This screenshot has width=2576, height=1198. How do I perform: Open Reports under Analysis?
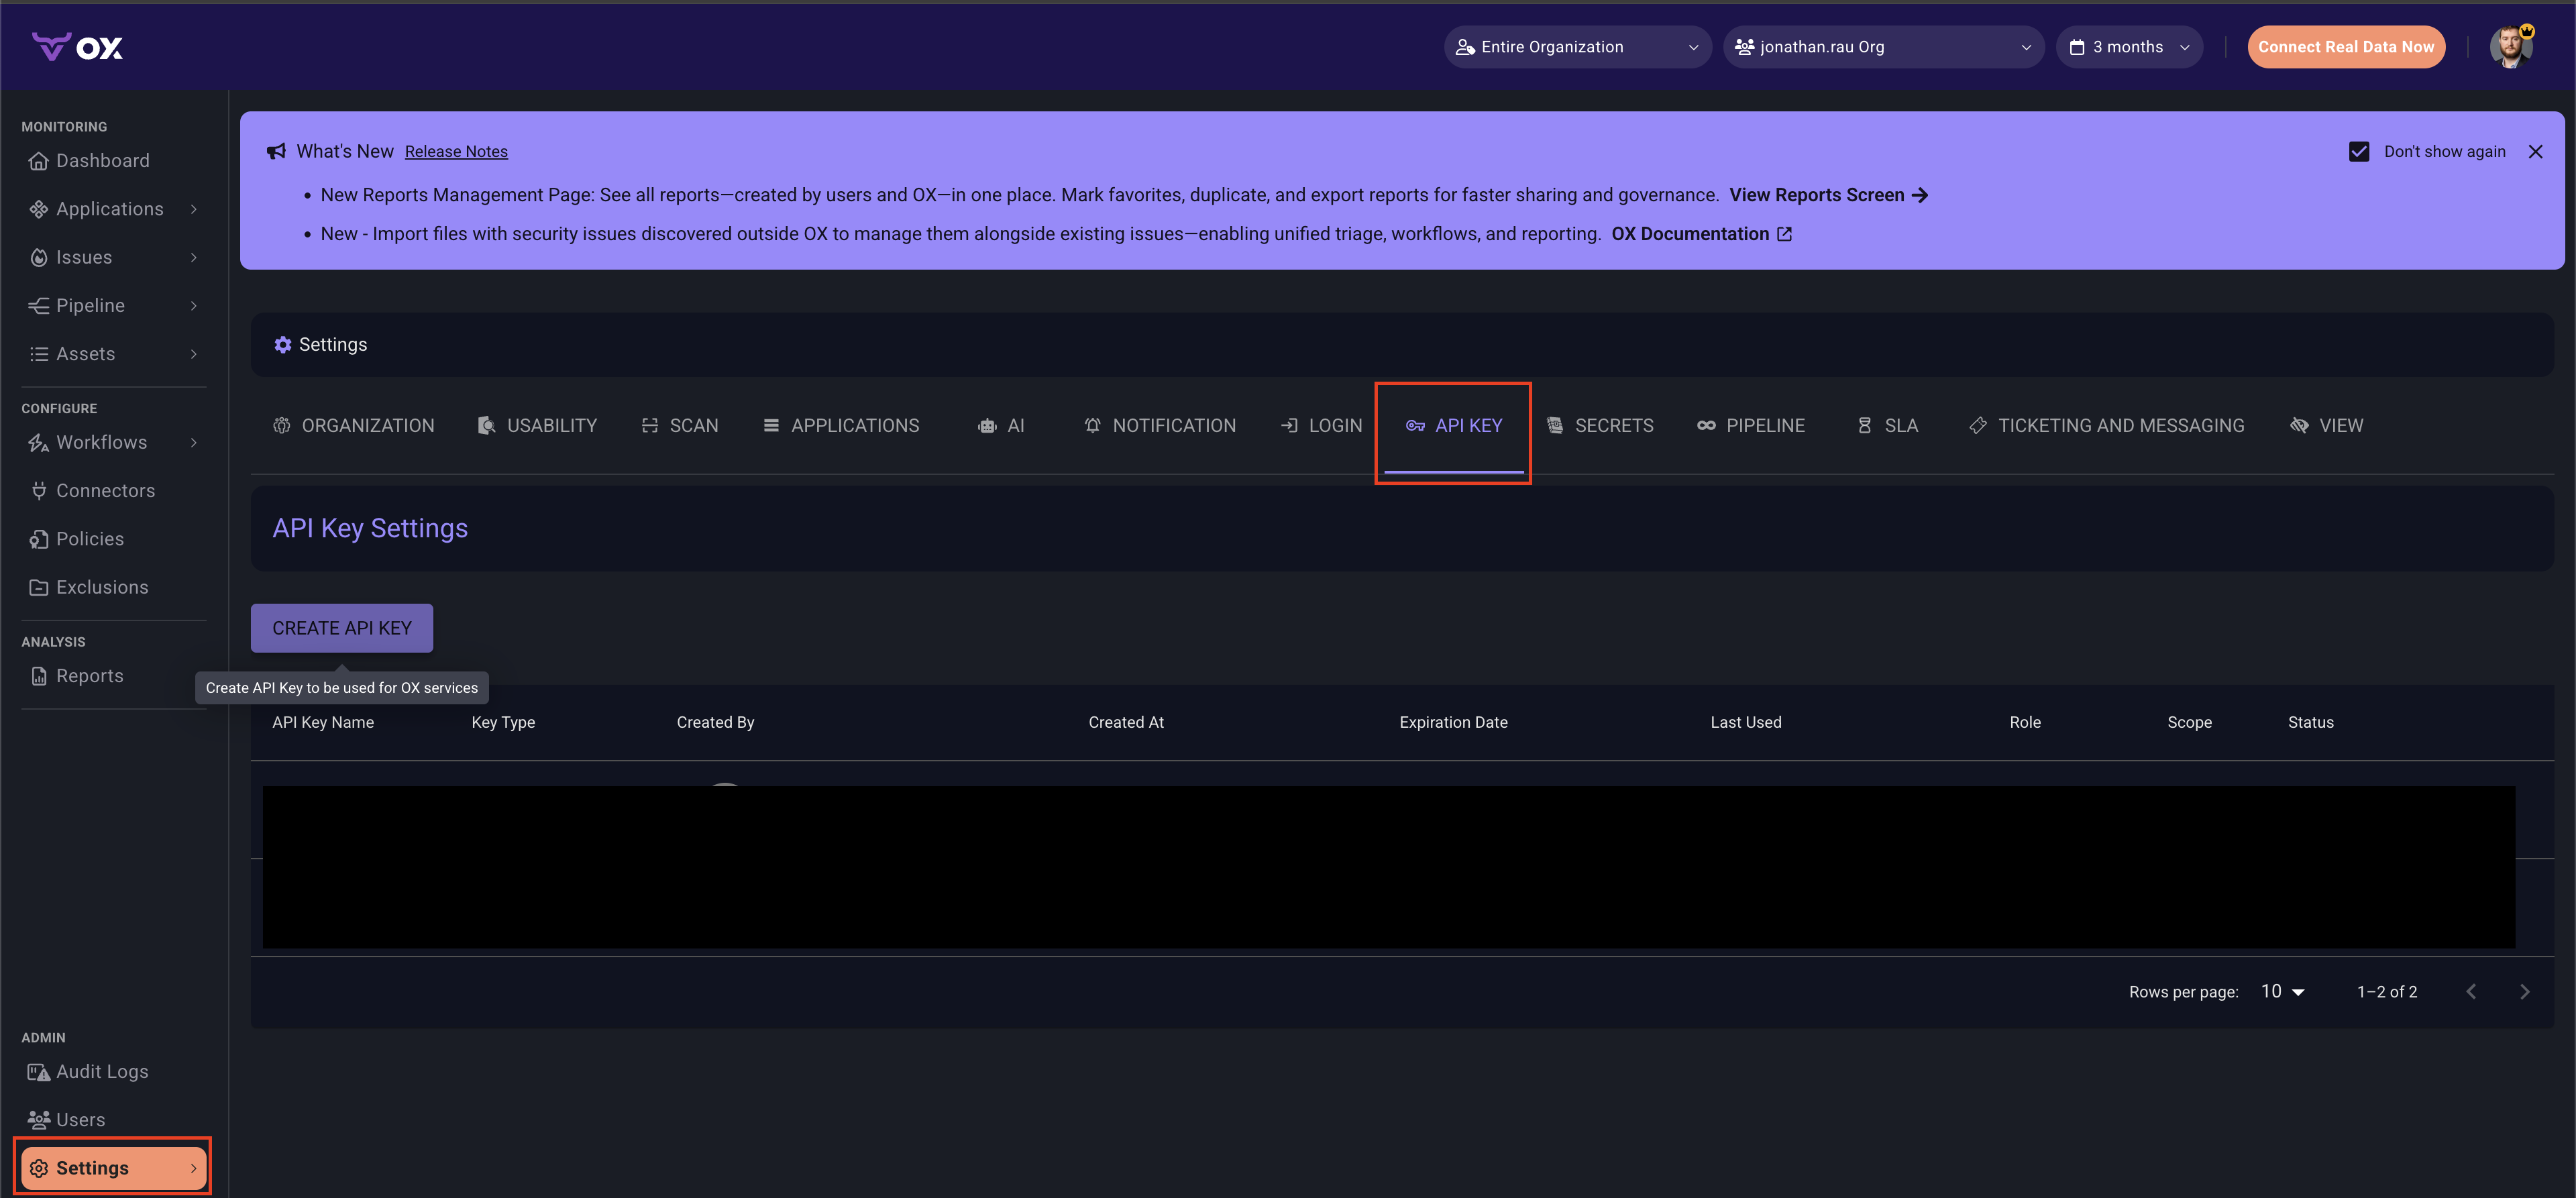[89, 676]
